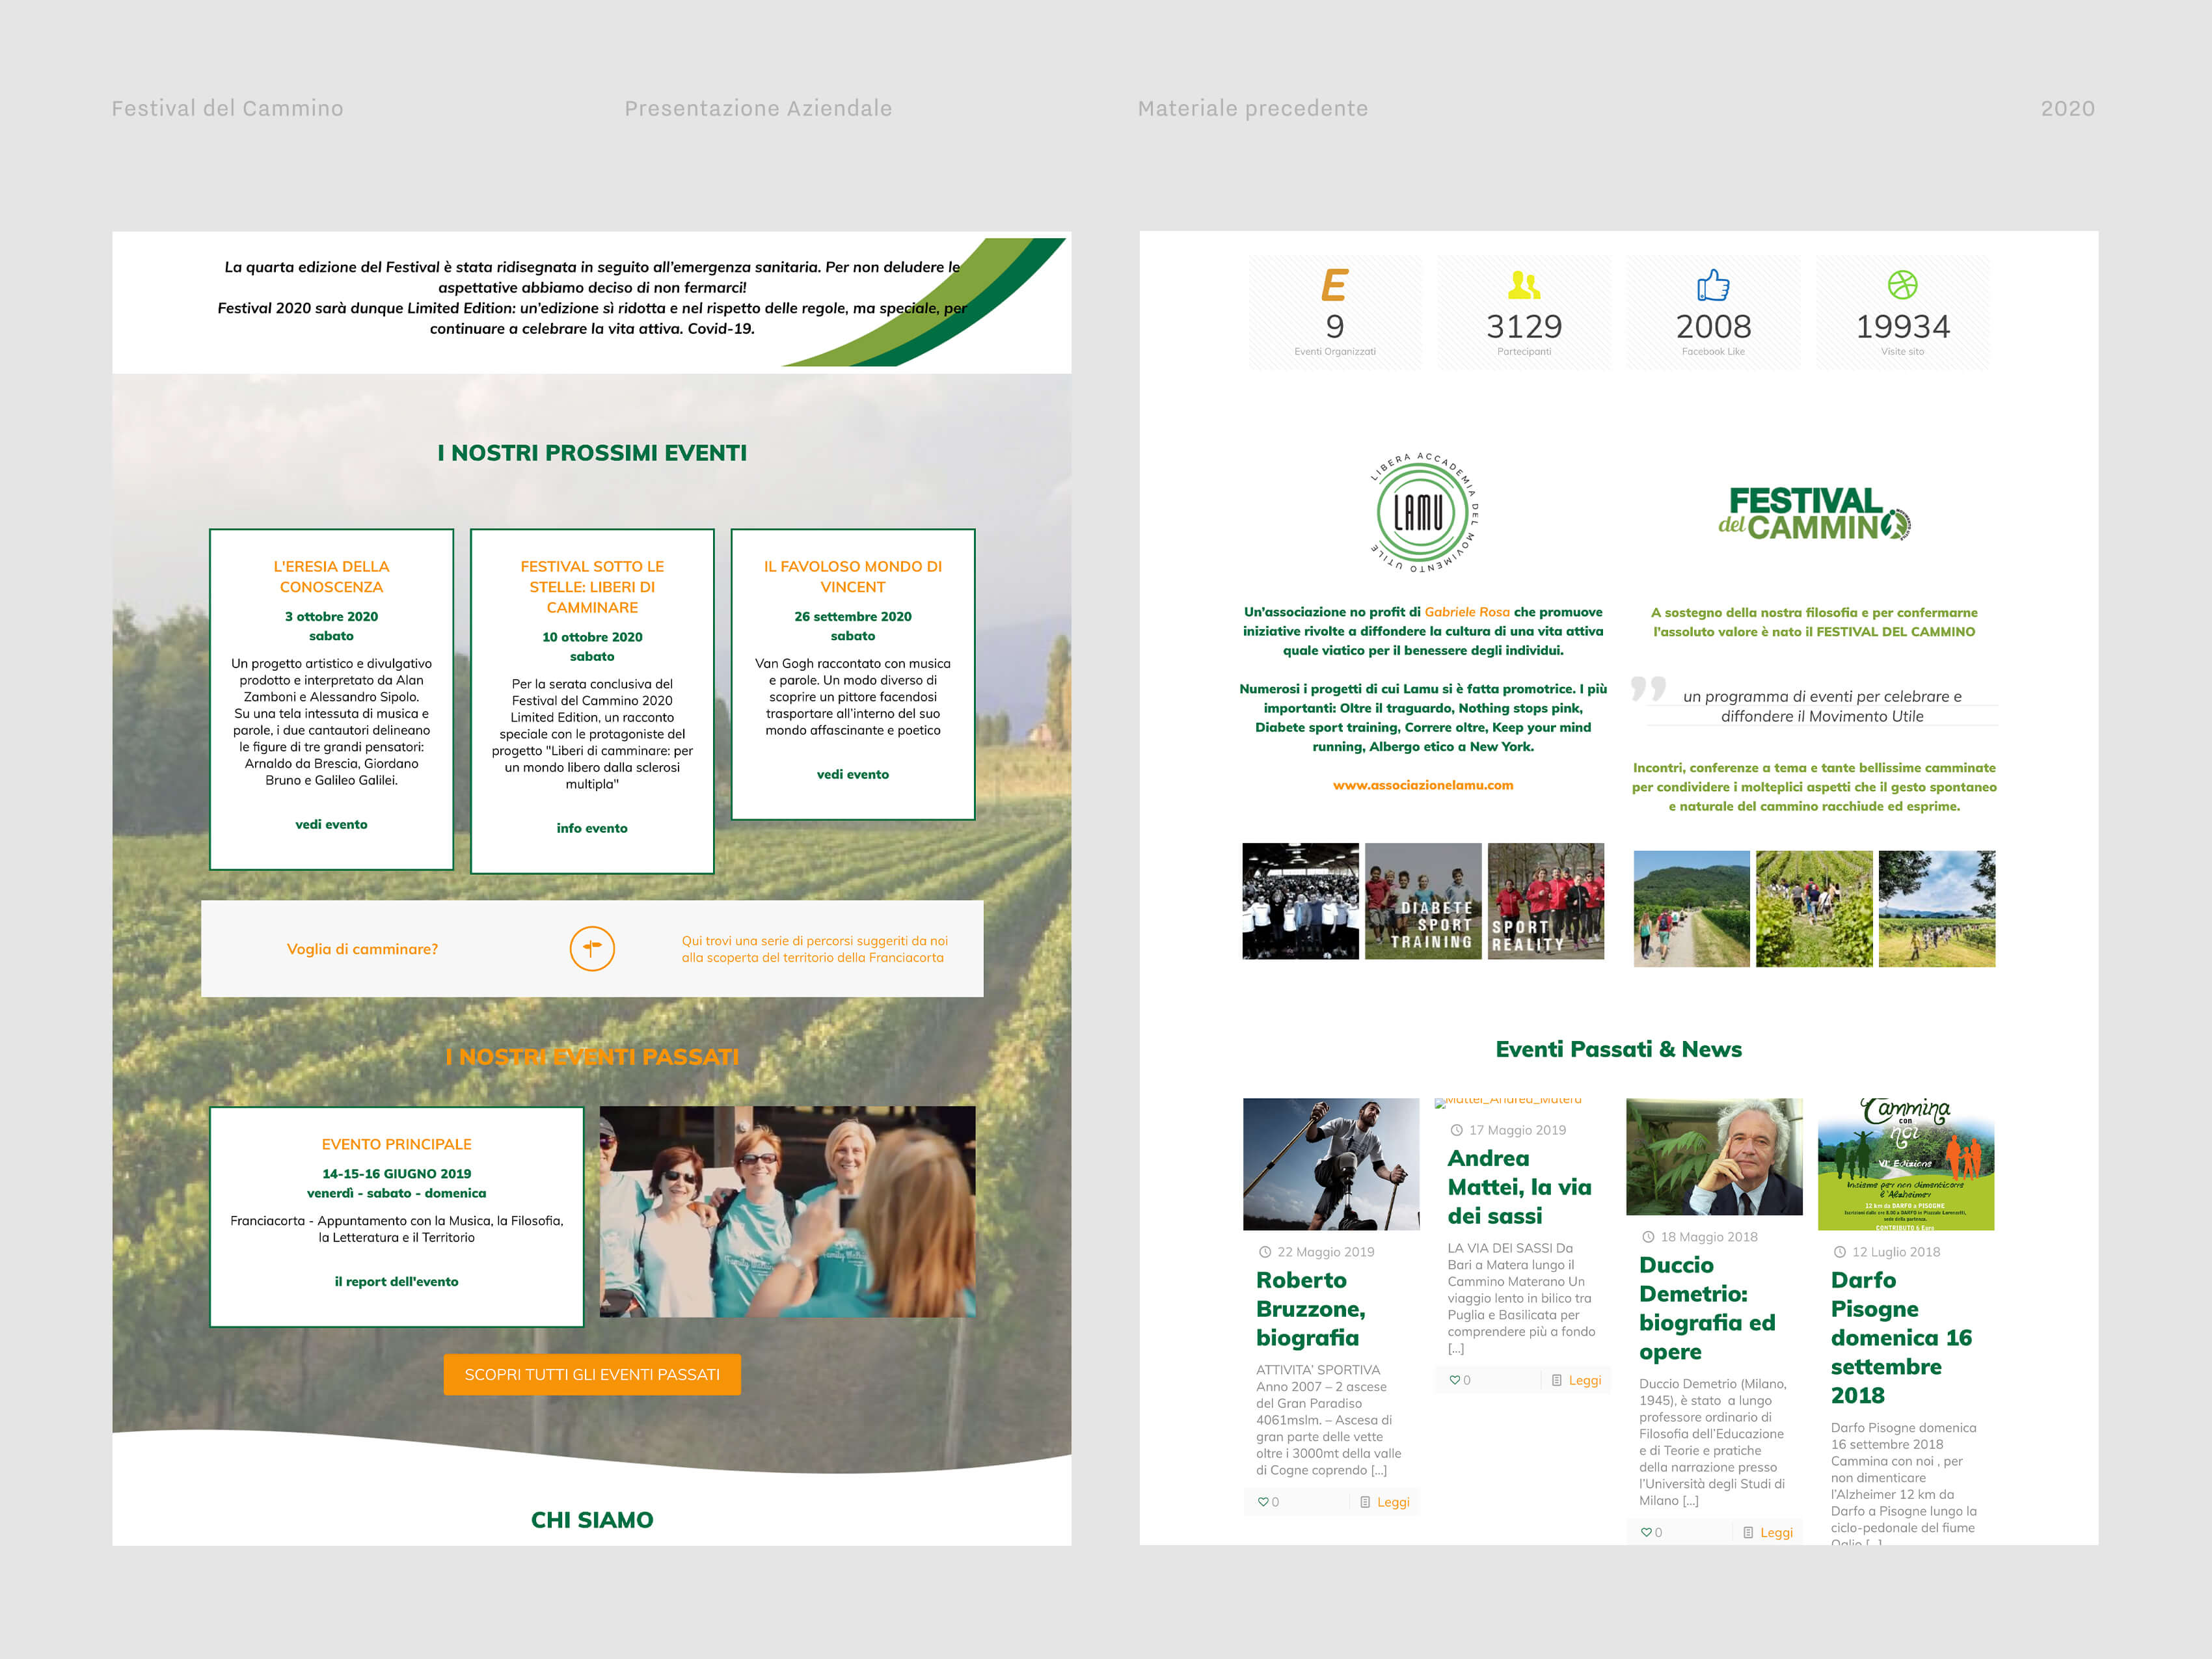The width and height of the screenshot is (2212, 1659).
Task: Click the green site visits globe icon
Action: [x=1902, y=285]
